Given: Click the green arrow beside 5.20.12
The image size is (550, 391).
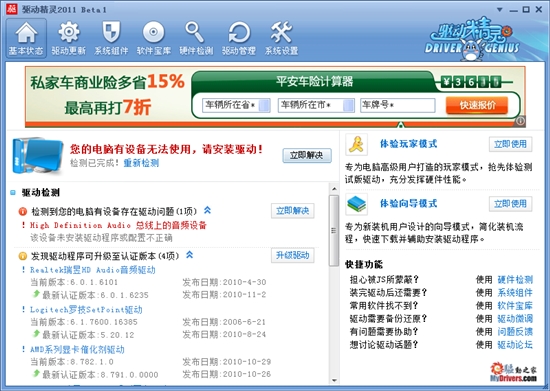Looking at the screenshot, I should click(36, 333).
